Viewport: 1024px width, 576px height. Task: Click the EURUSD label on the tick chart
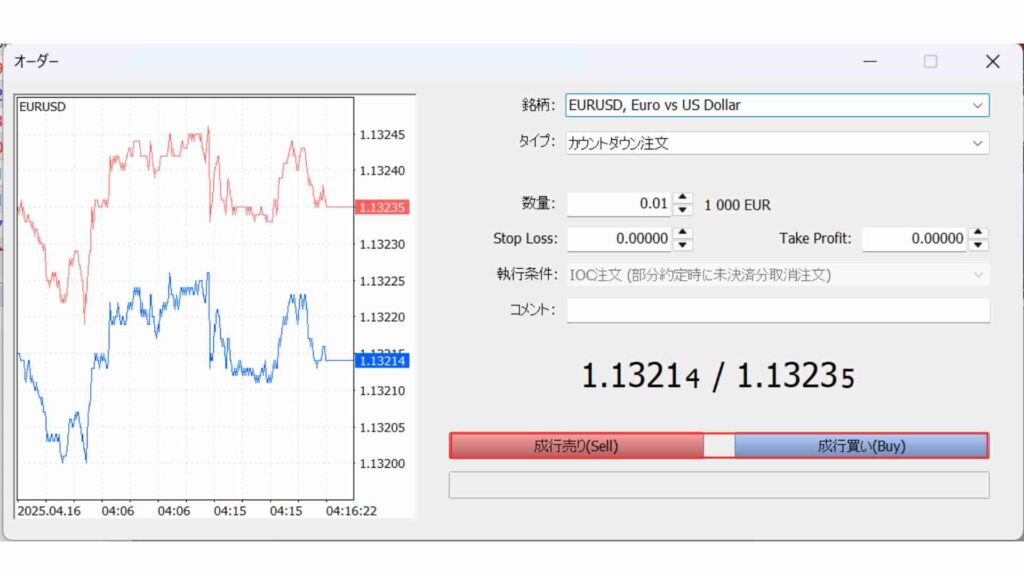pyautogui.click(x=42, y=106)
